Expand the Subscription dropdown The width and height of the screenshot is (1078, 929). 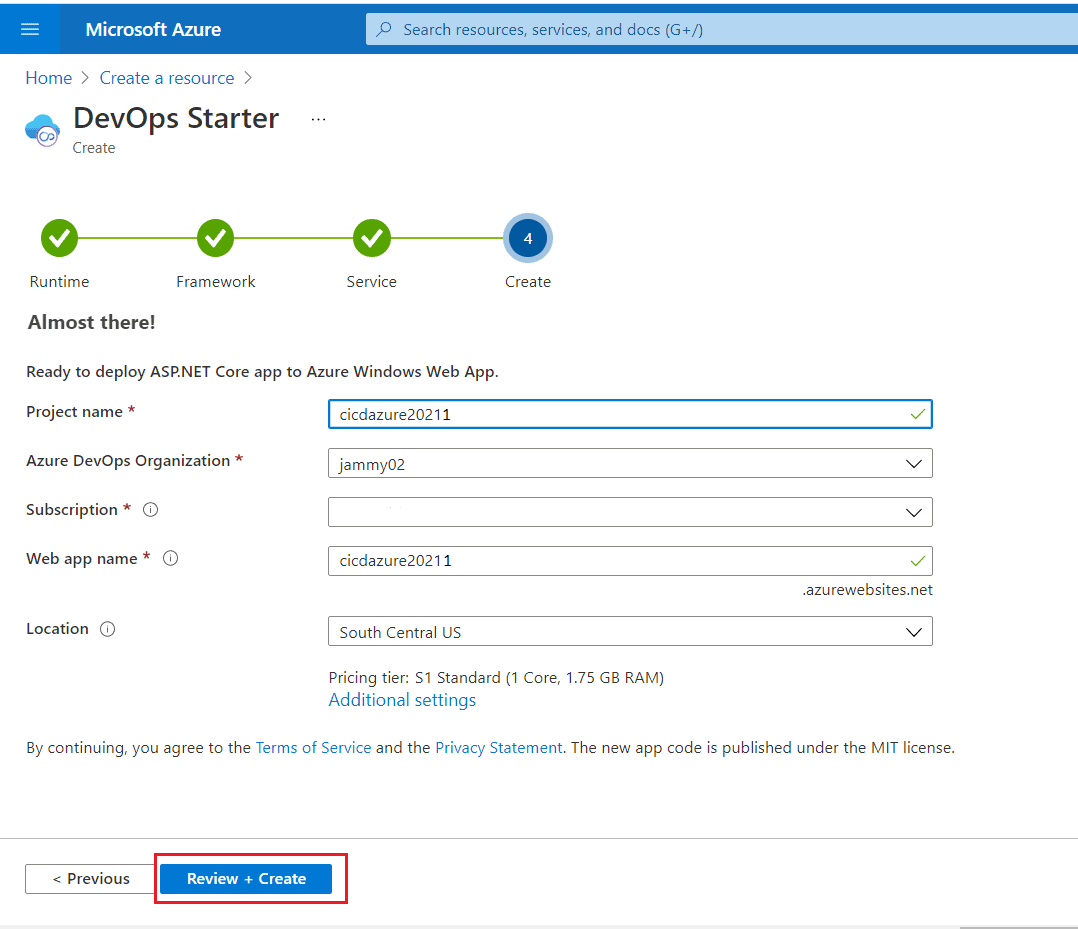point(913,512)
